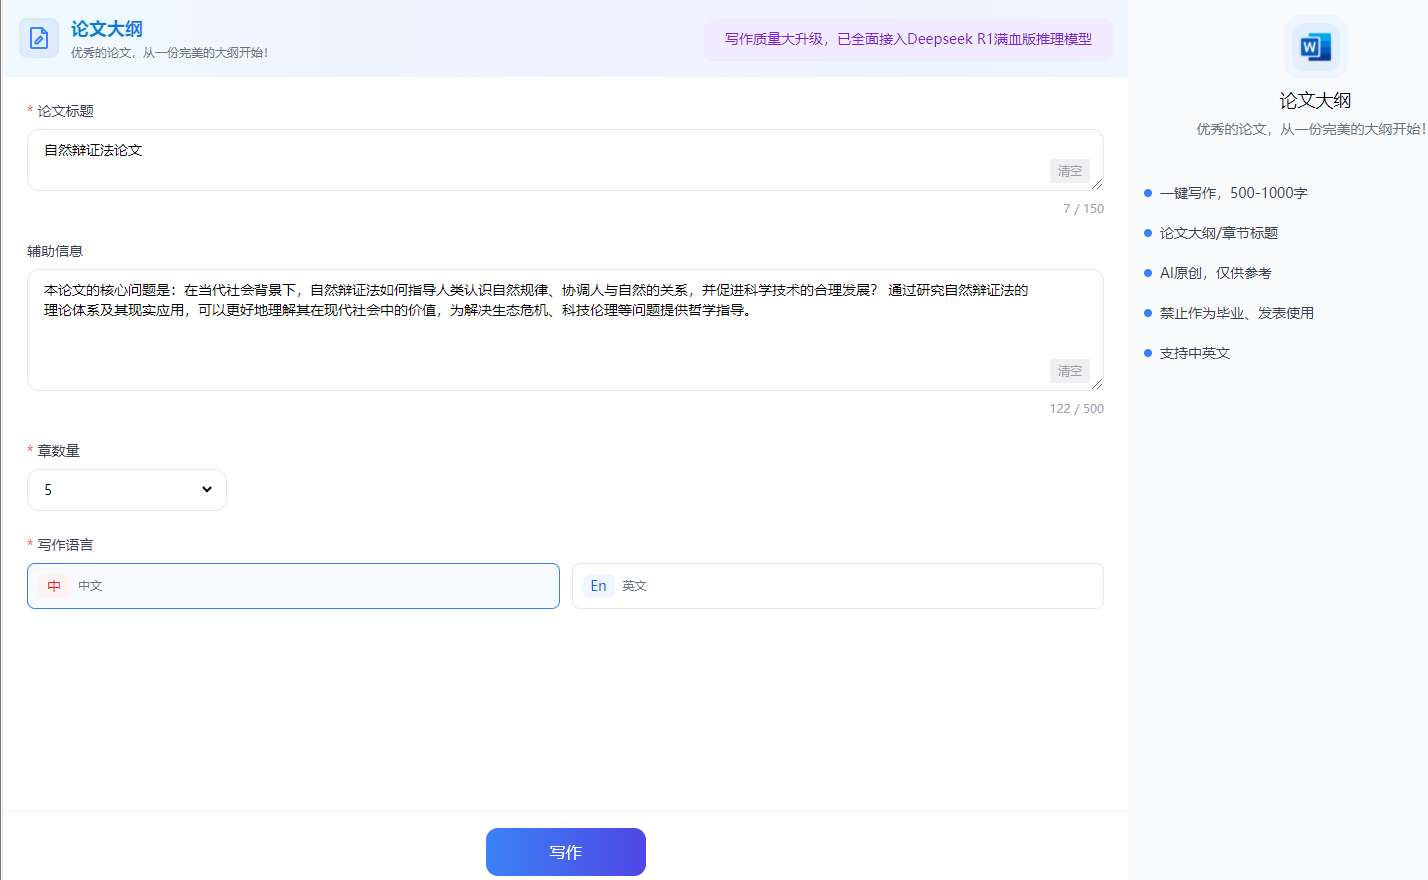Click the 论文大纲/章节标题 item in right panel

[1218, 233]
